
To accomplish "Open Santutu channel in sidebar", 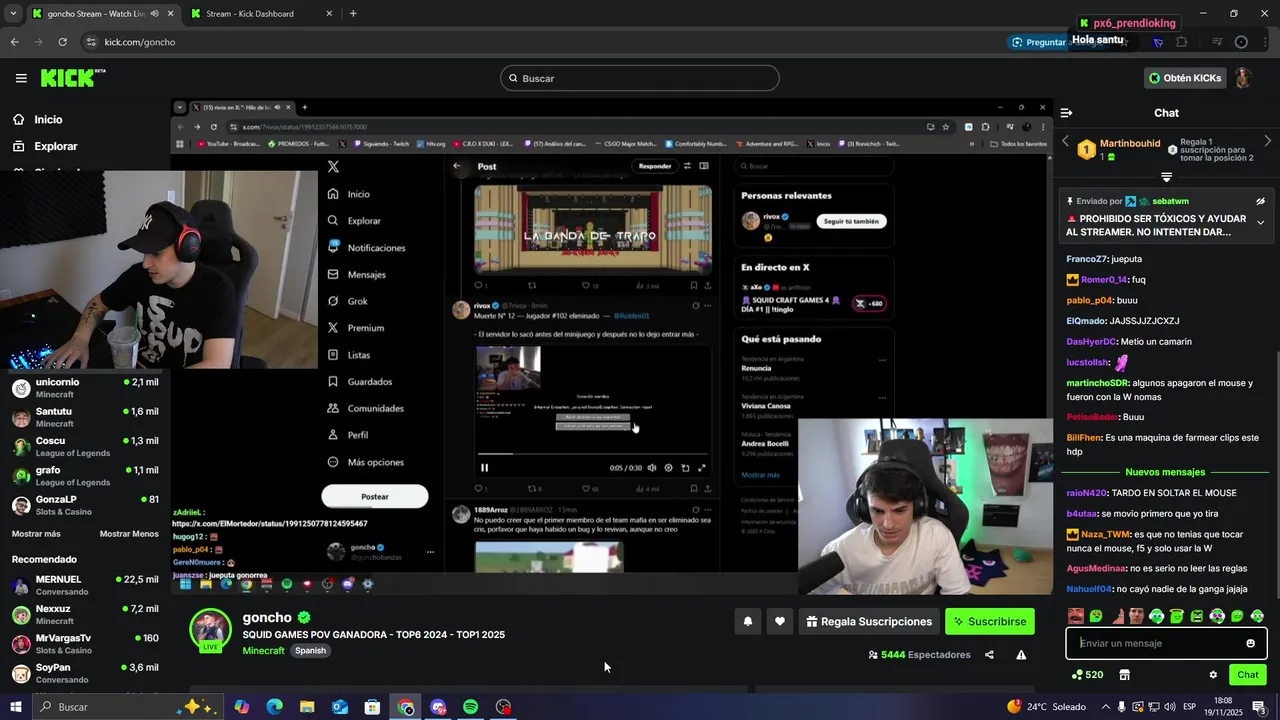I will coord(85,417).
